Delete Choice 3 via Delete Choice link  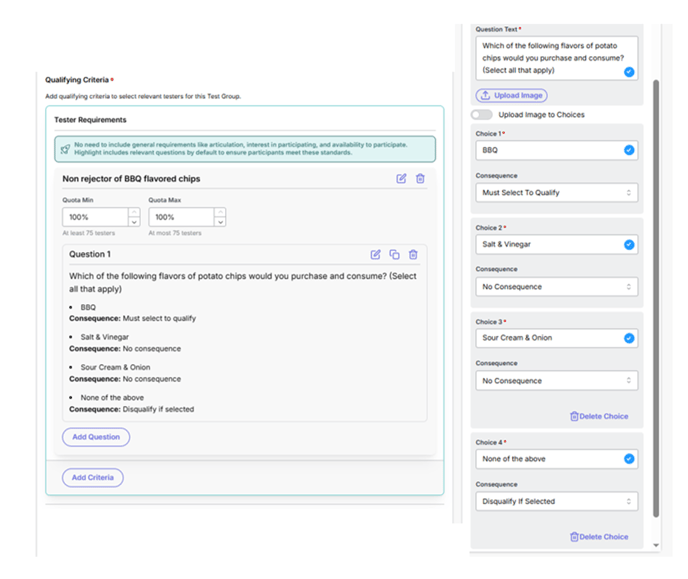click(599, 416)
